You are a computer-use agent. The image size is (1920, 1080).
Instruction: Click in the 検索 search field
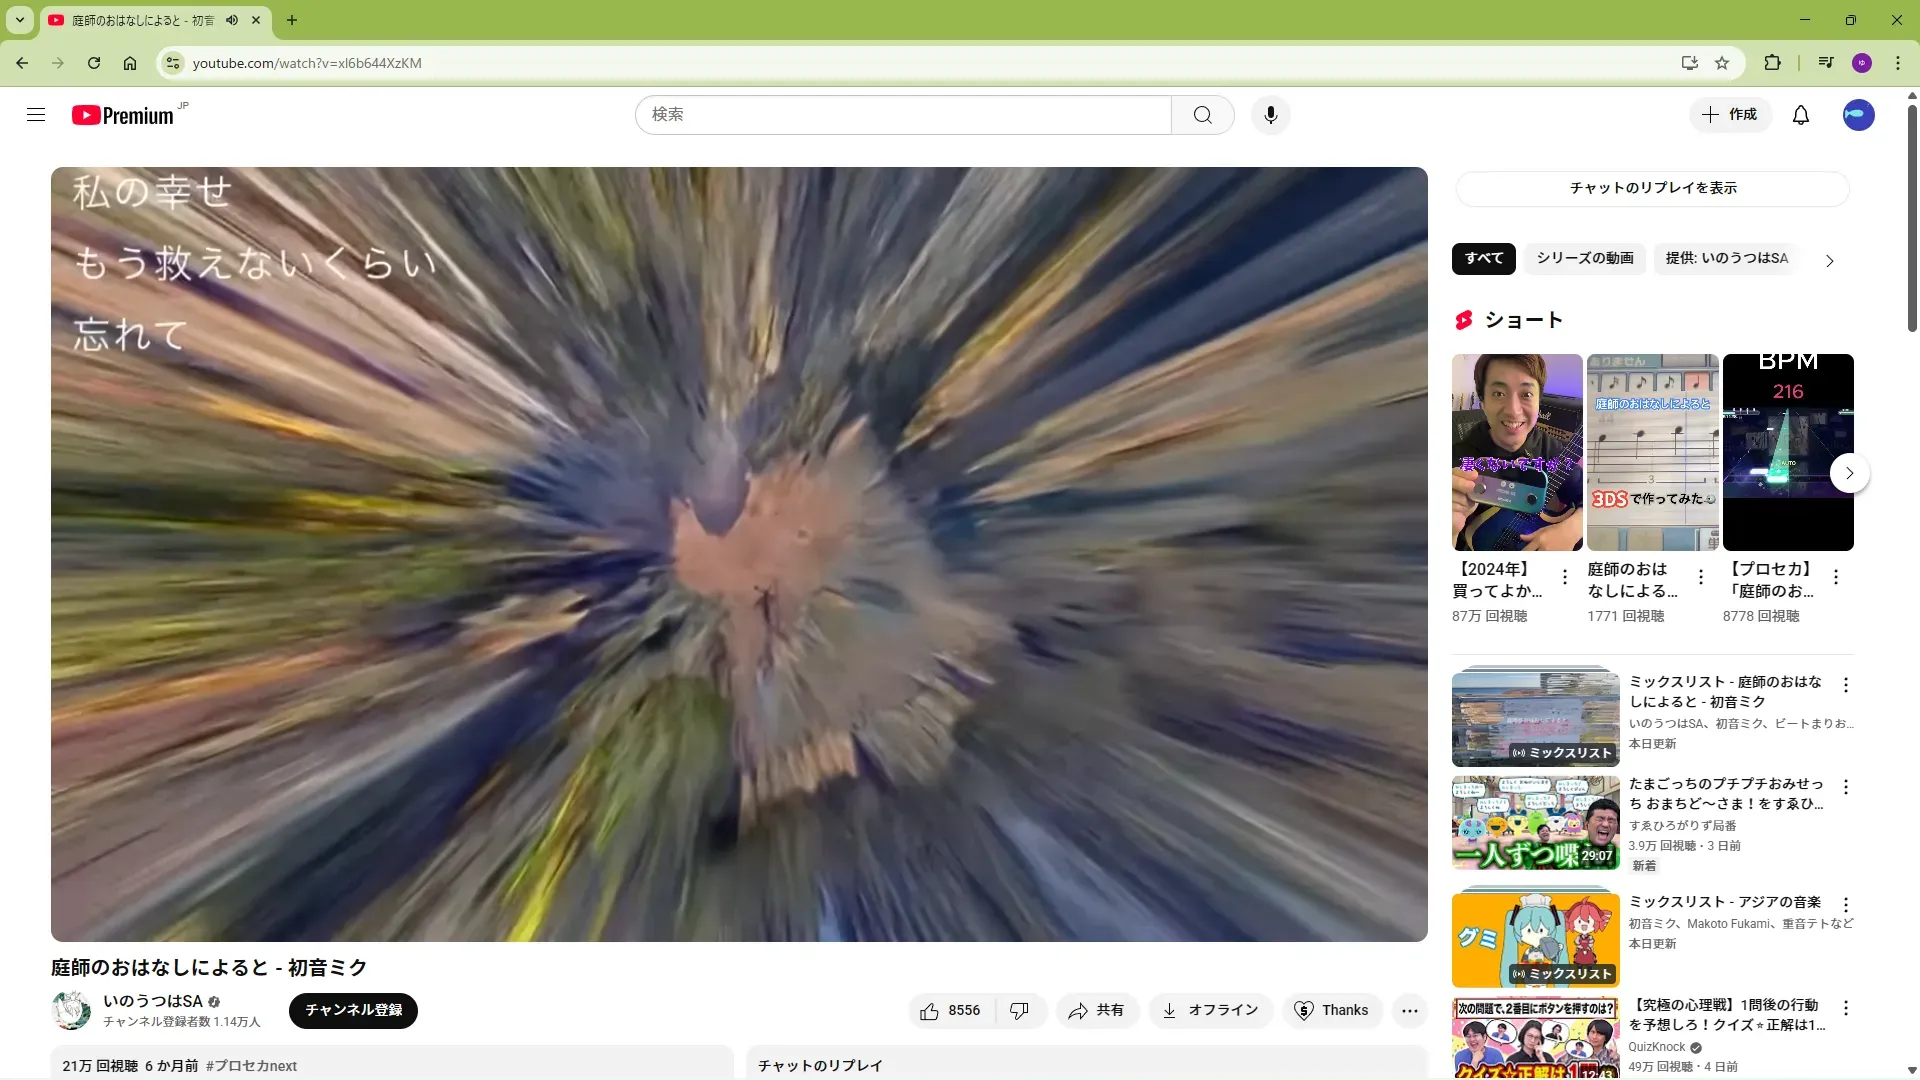coord(900,115)
